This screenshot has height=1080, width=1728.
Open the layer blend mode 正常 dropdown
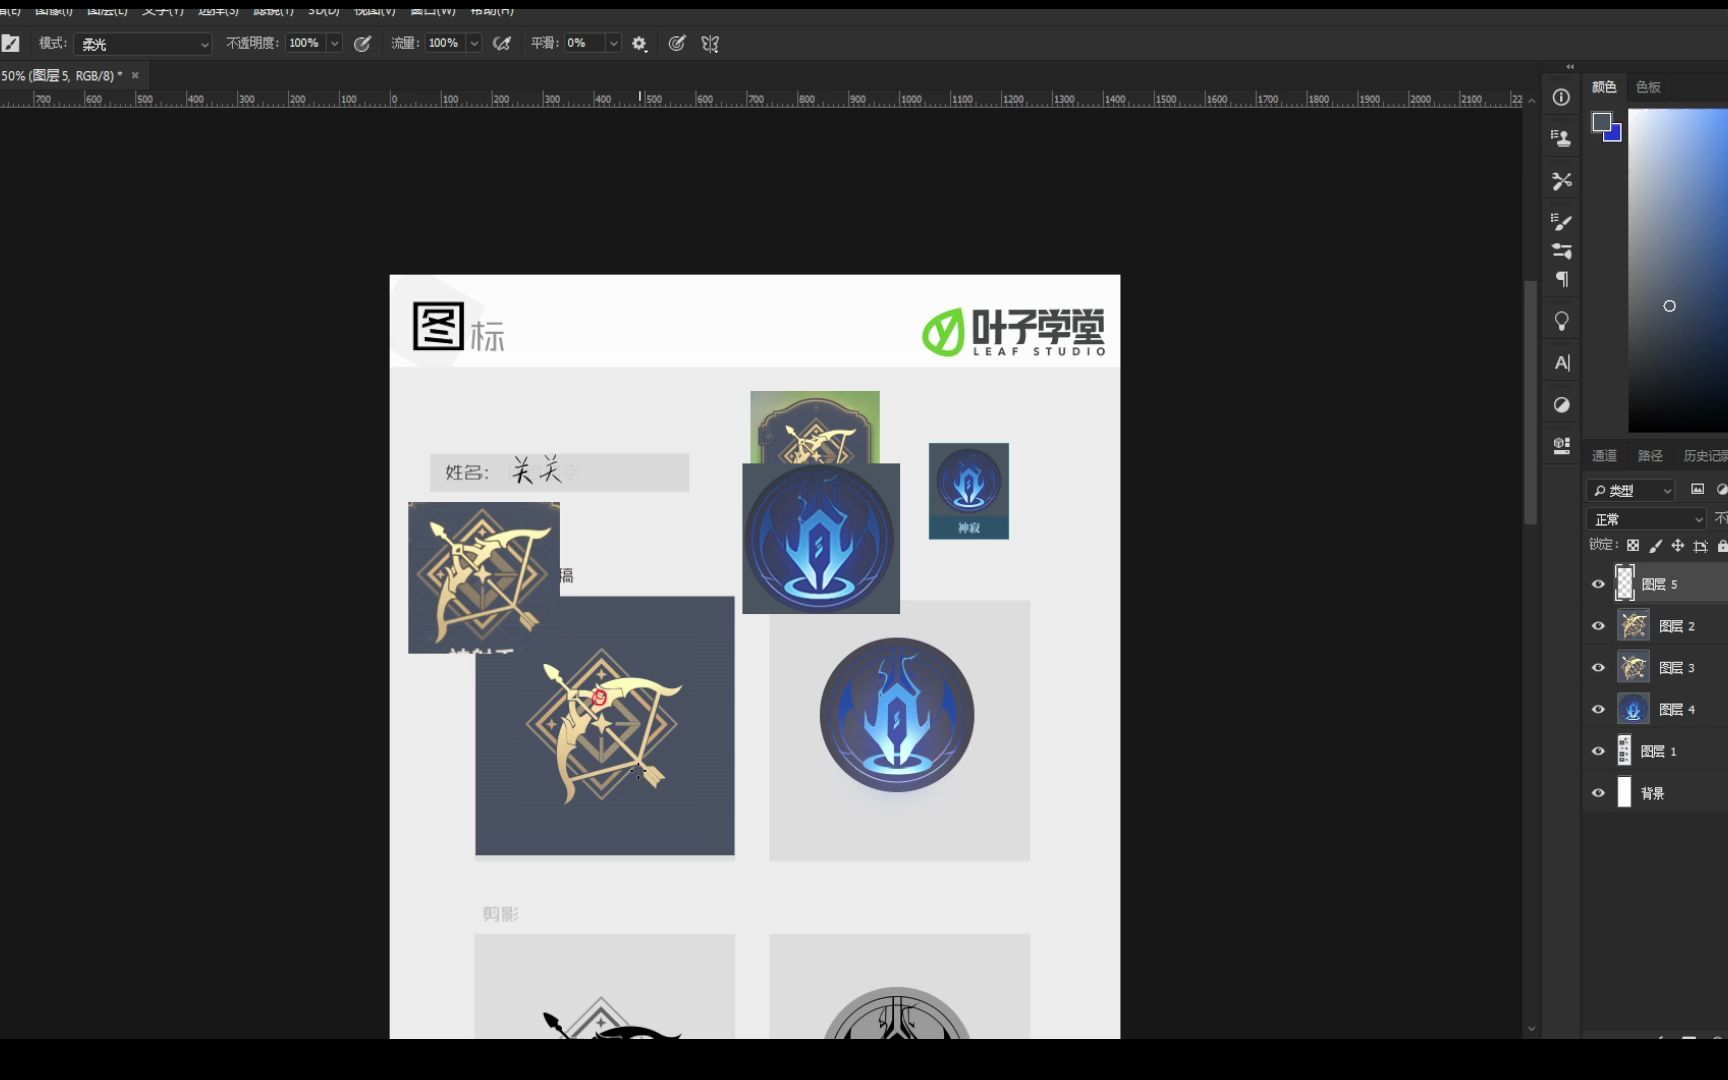1646,519
